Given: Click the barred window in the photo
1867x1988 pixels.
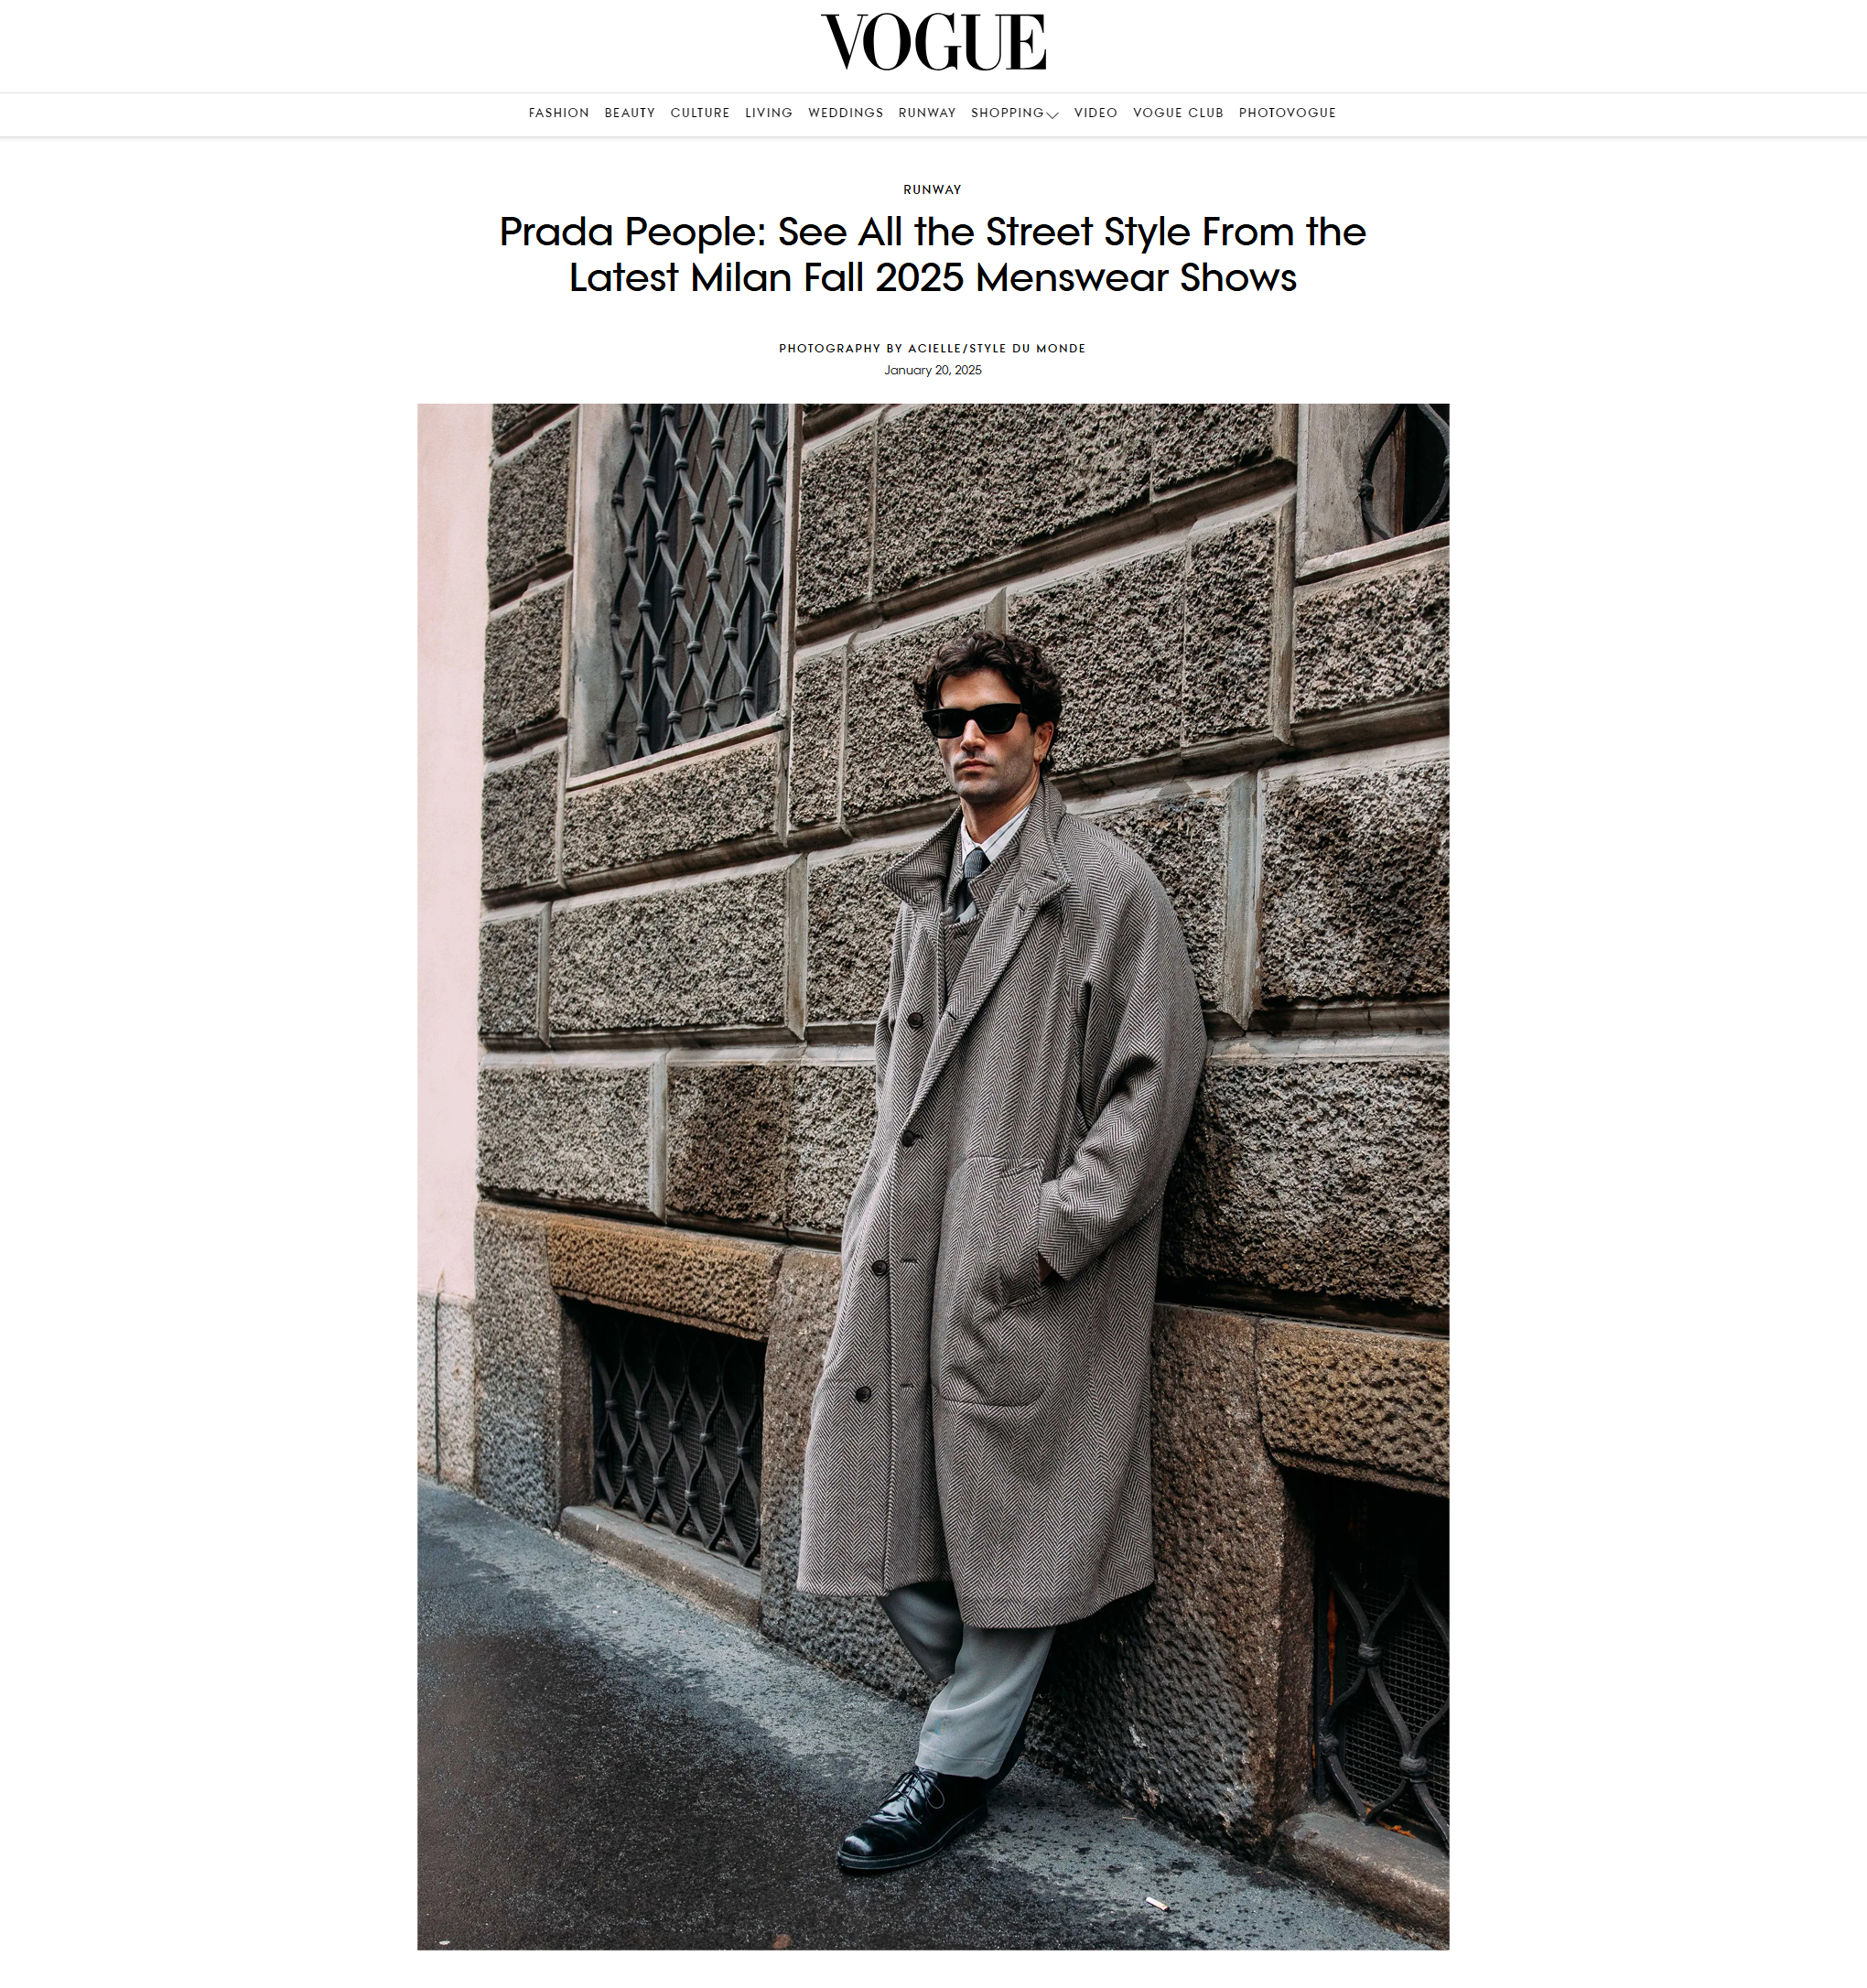Looking at the screenshot, I should click(698, 582).
